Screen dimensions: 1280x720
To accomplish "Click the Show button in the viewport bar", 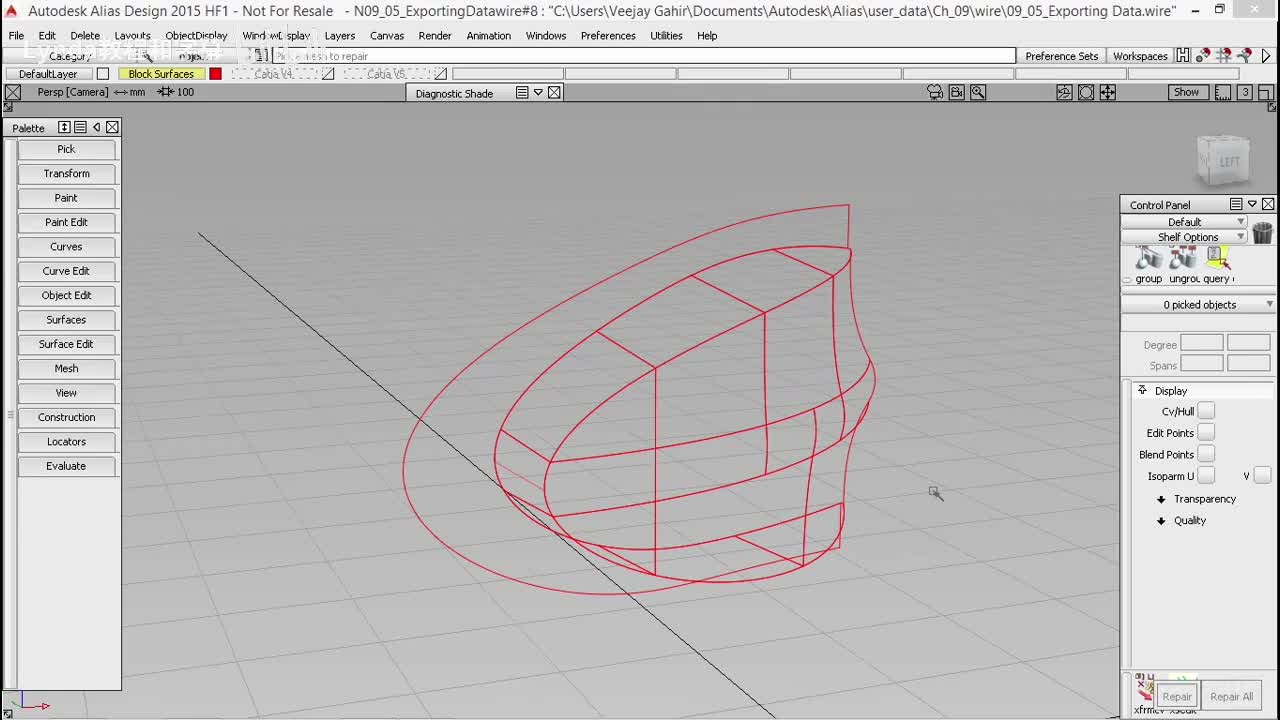I will click(1186, 92).
